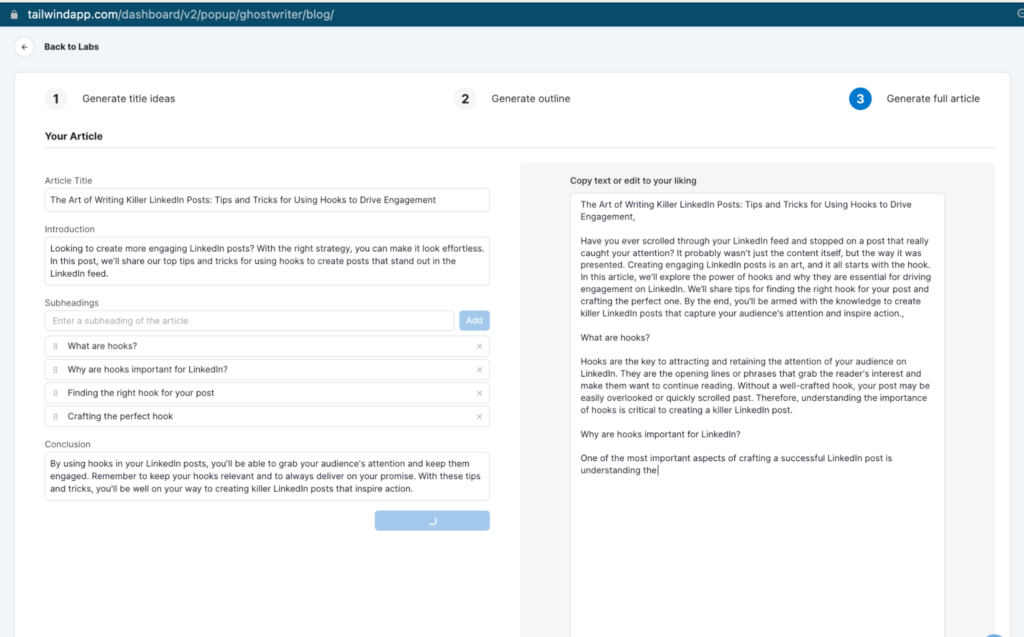The width and height of the screenshot is (1024, 637).
Task: Grab drag handle of 'What are hooks?' subheading
Action: coord(55,346)
